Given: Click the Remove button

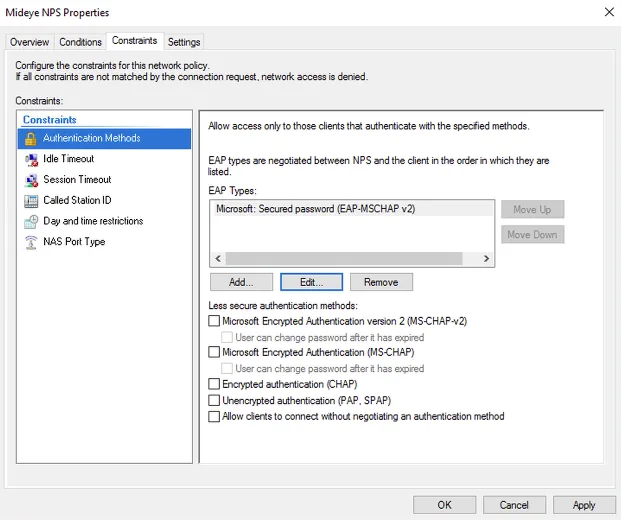Looking at the screenshot, I should (x=381, y=282).
